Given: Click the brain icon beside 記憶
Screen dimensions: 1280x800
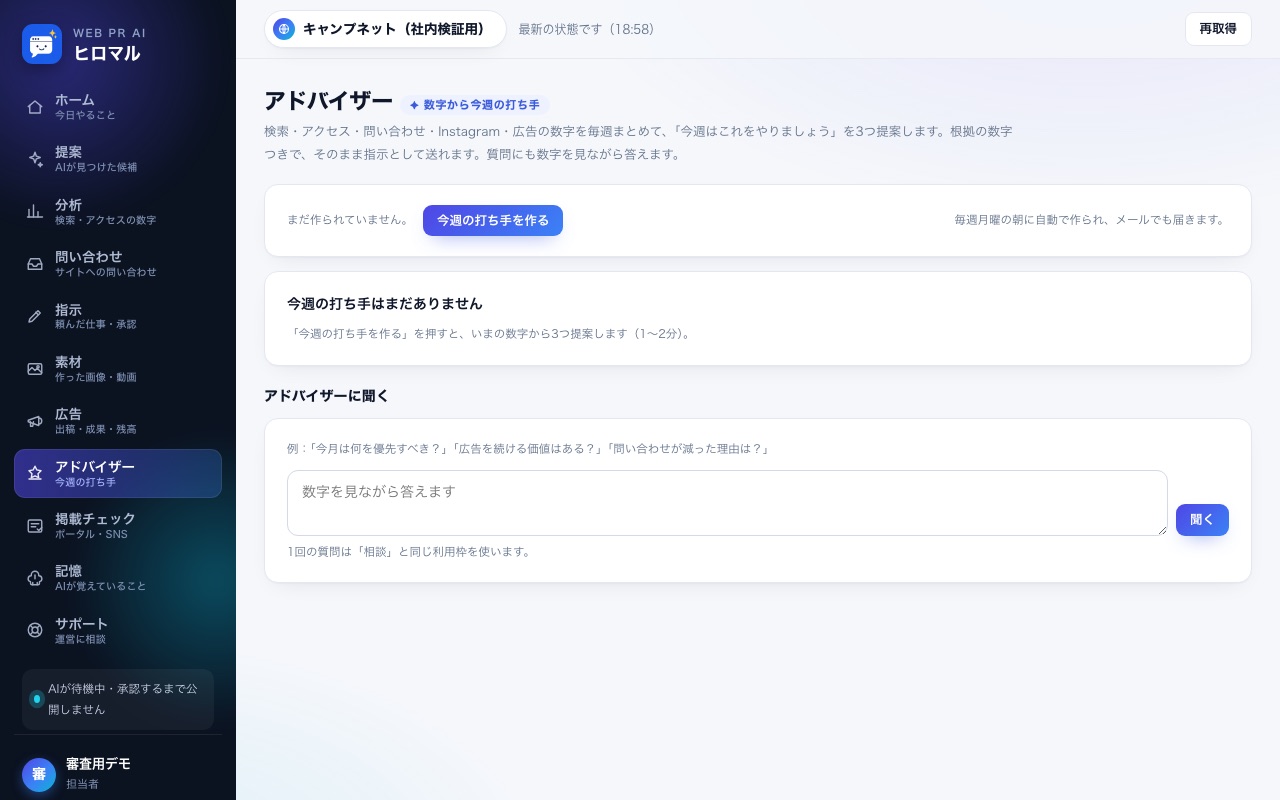Looking at the screenshot, I should (35, 578).
